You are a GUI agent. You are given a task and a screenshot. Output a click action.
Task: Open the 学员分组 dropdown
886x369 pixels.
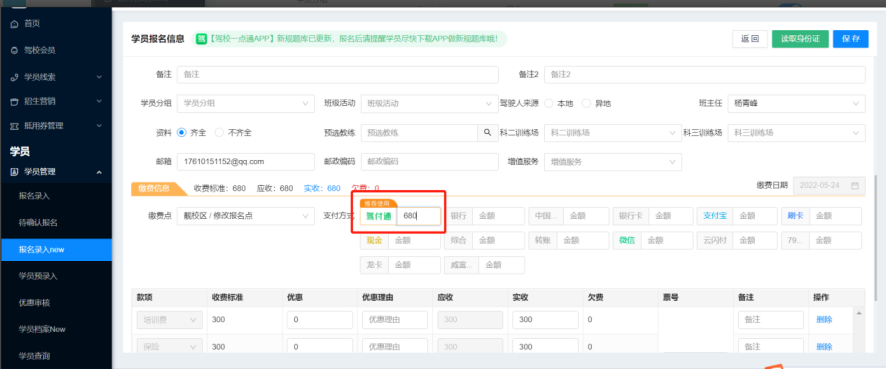(x=246, y=103)
